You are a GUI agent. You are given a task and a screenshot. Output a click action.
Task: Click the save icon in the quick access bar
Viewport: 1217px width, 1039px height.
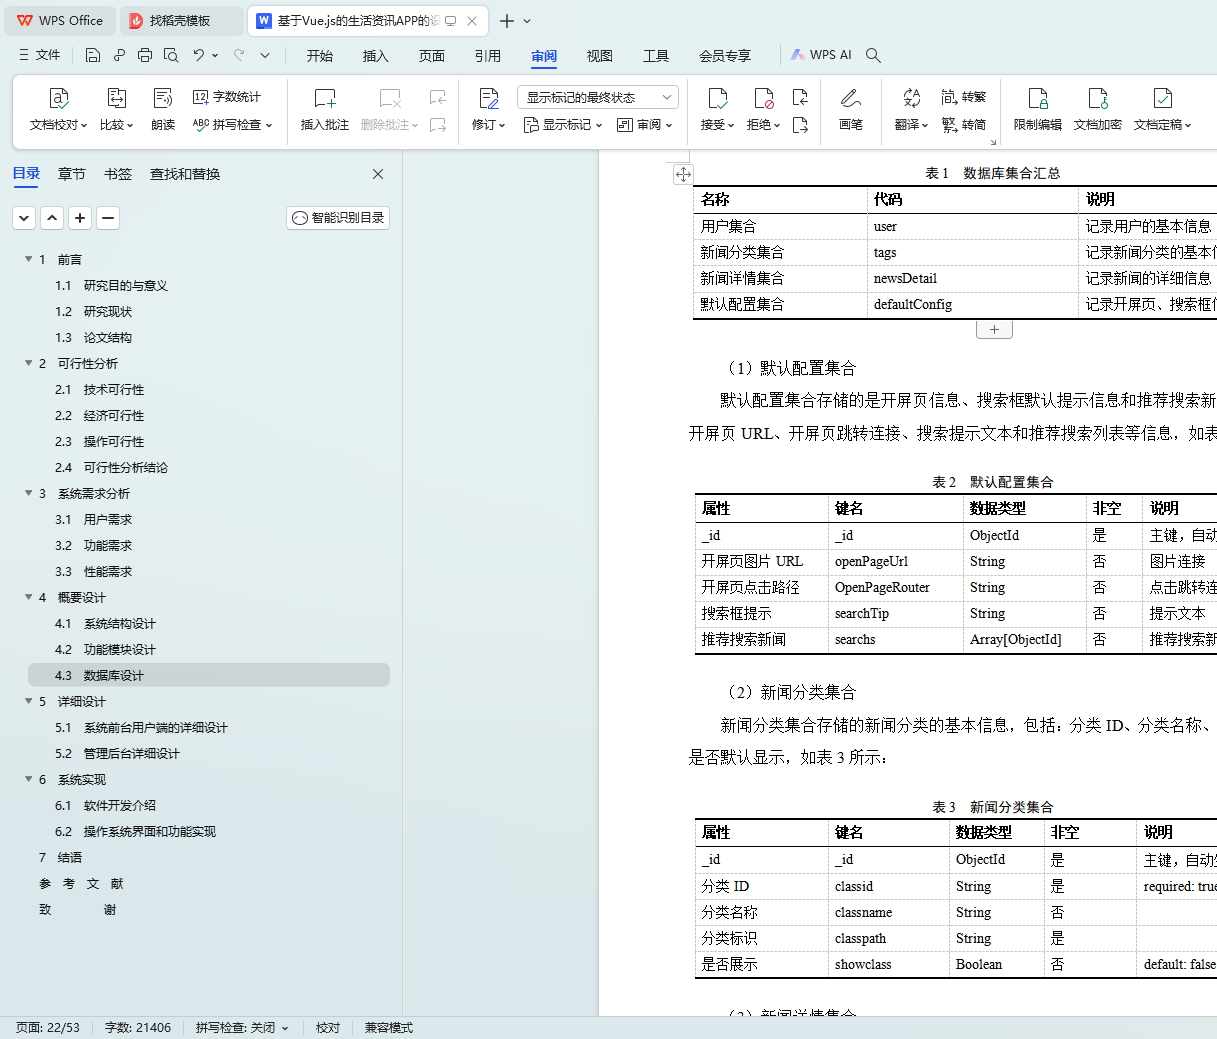point(93,55)
